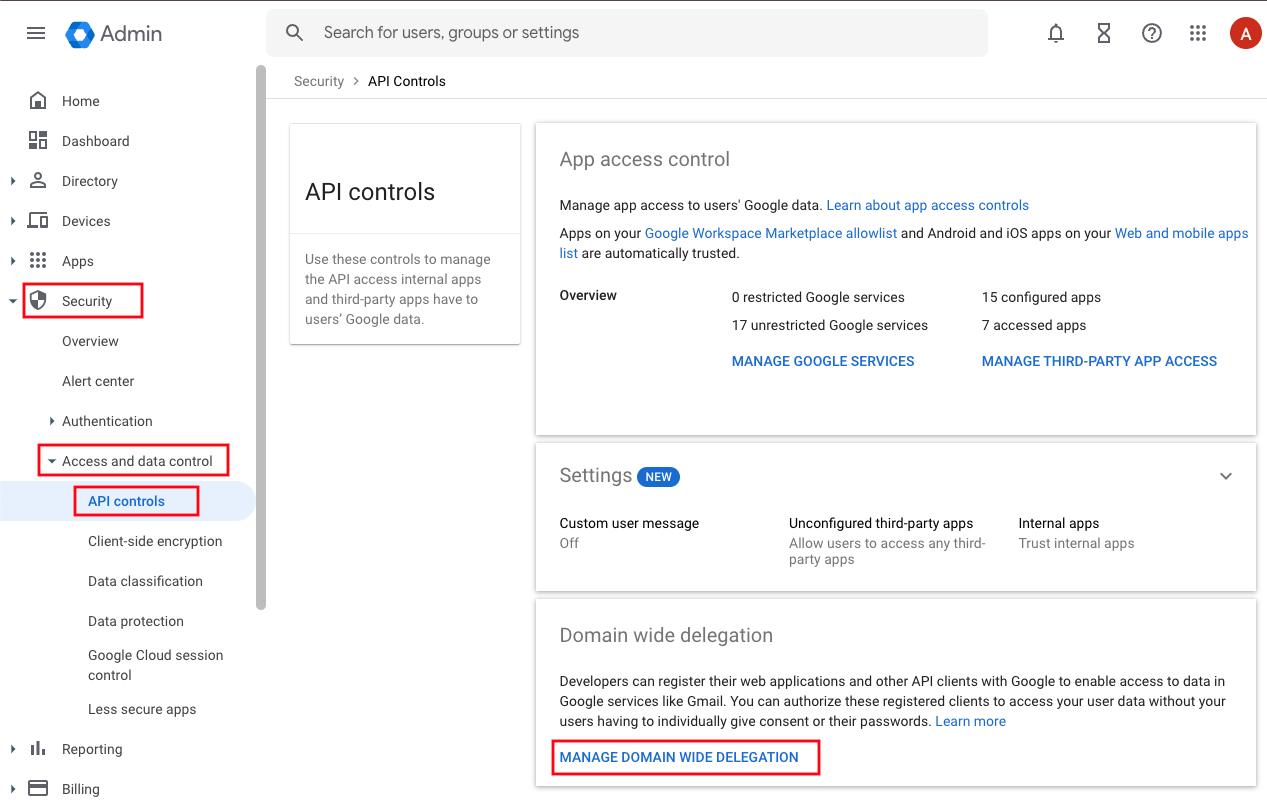Click the Security shield icon

click(38, 301)
